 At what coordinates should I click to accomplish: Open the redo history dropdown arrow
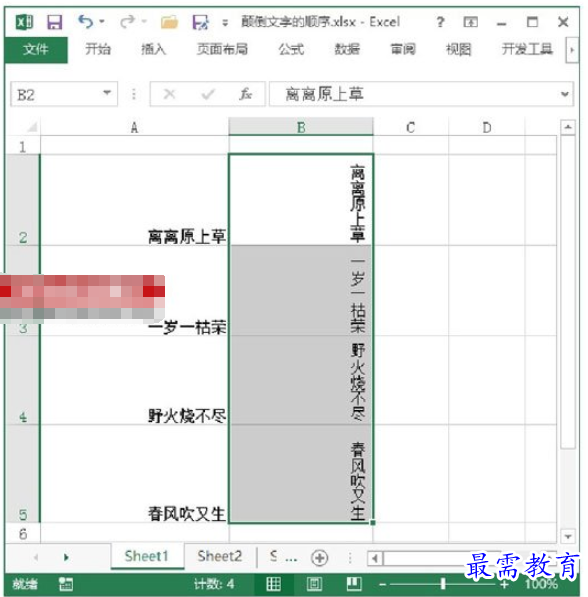click(144, 21)
